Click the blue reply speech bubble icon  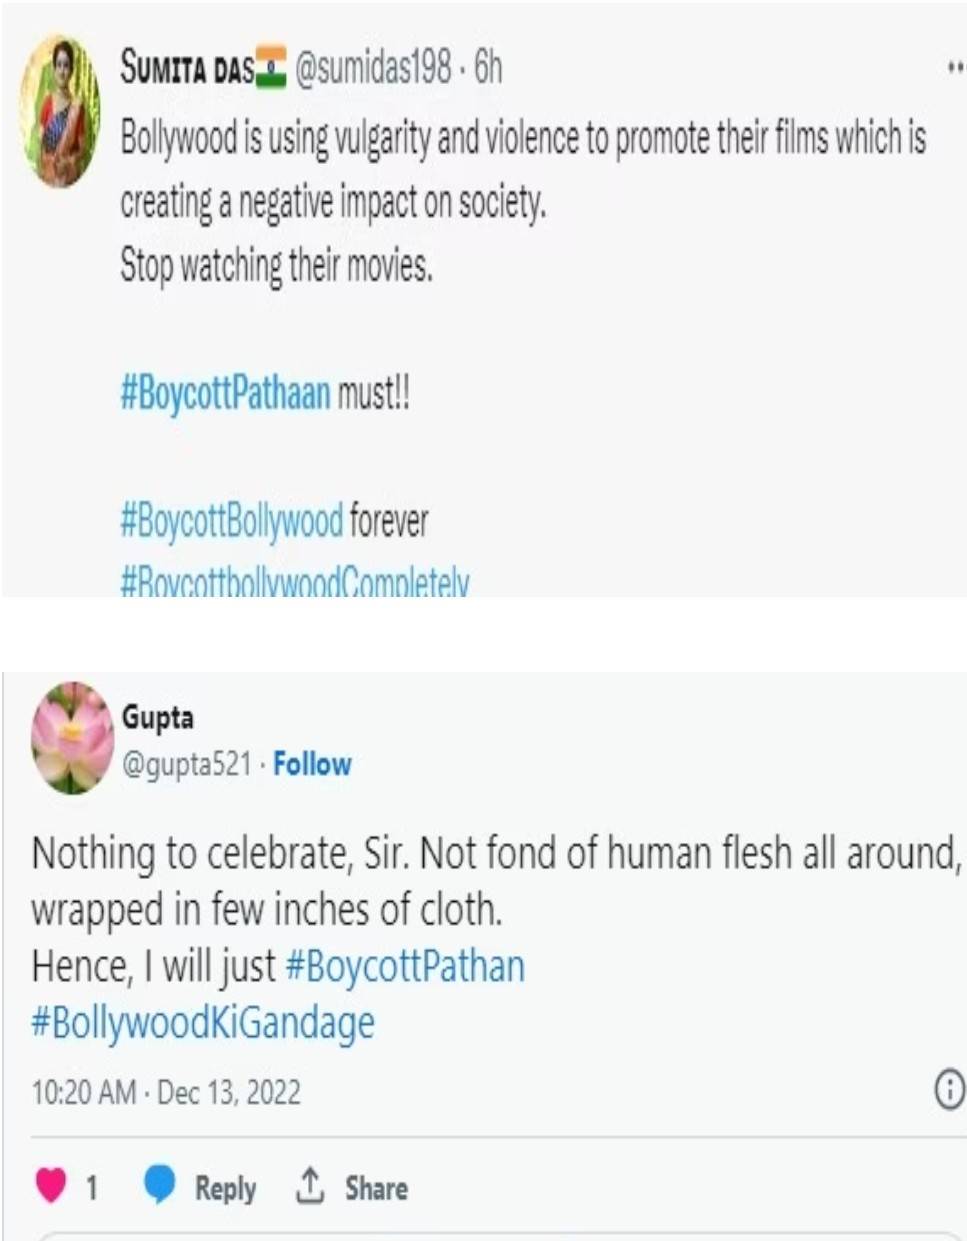coord(160,1185)
